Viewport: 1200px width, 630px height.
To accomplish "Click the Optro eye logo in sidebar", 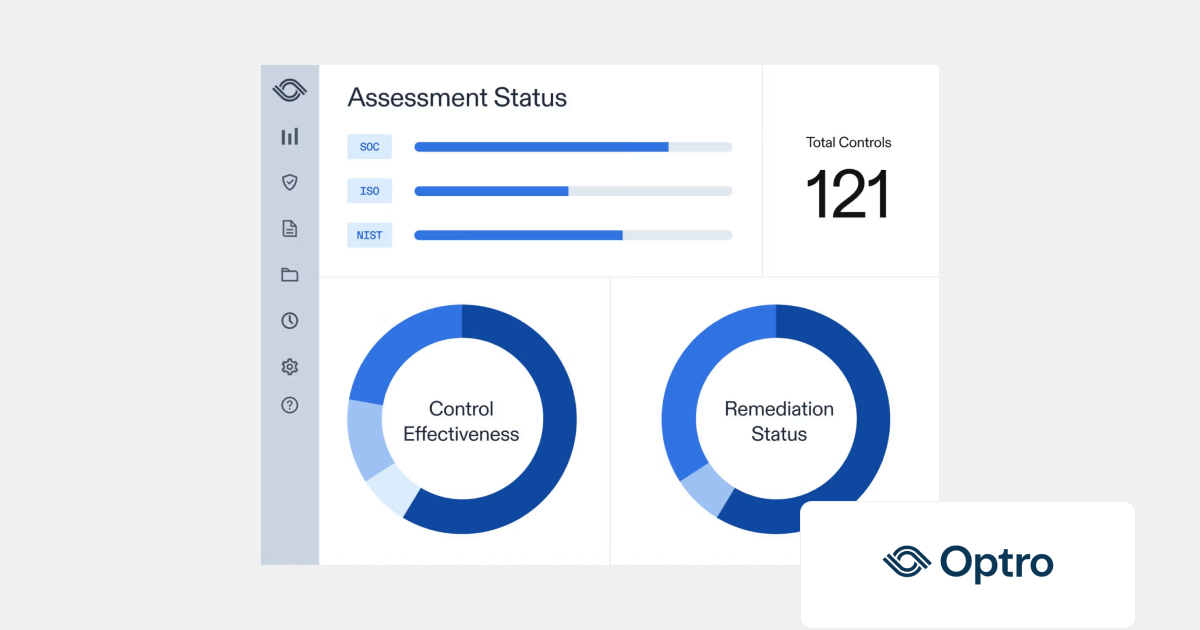I will pyautogui.click(x=290, y=90).
